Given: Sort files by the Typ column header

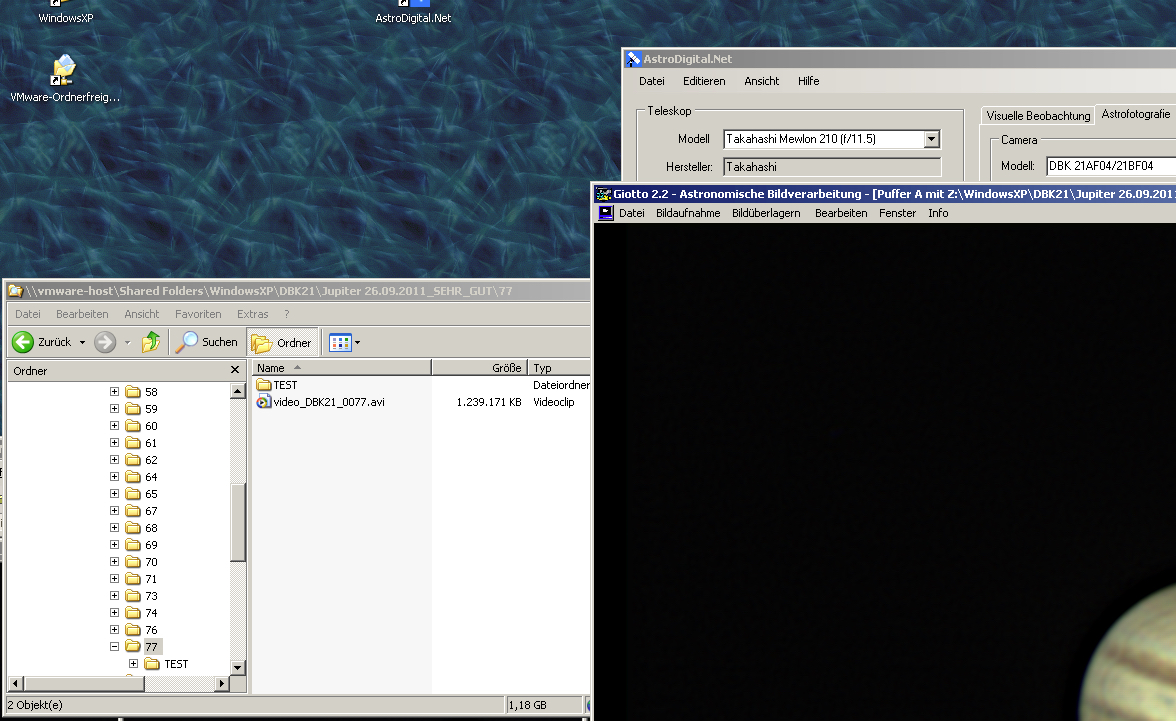Looking at the screenshot, I should tap(560, 368).
